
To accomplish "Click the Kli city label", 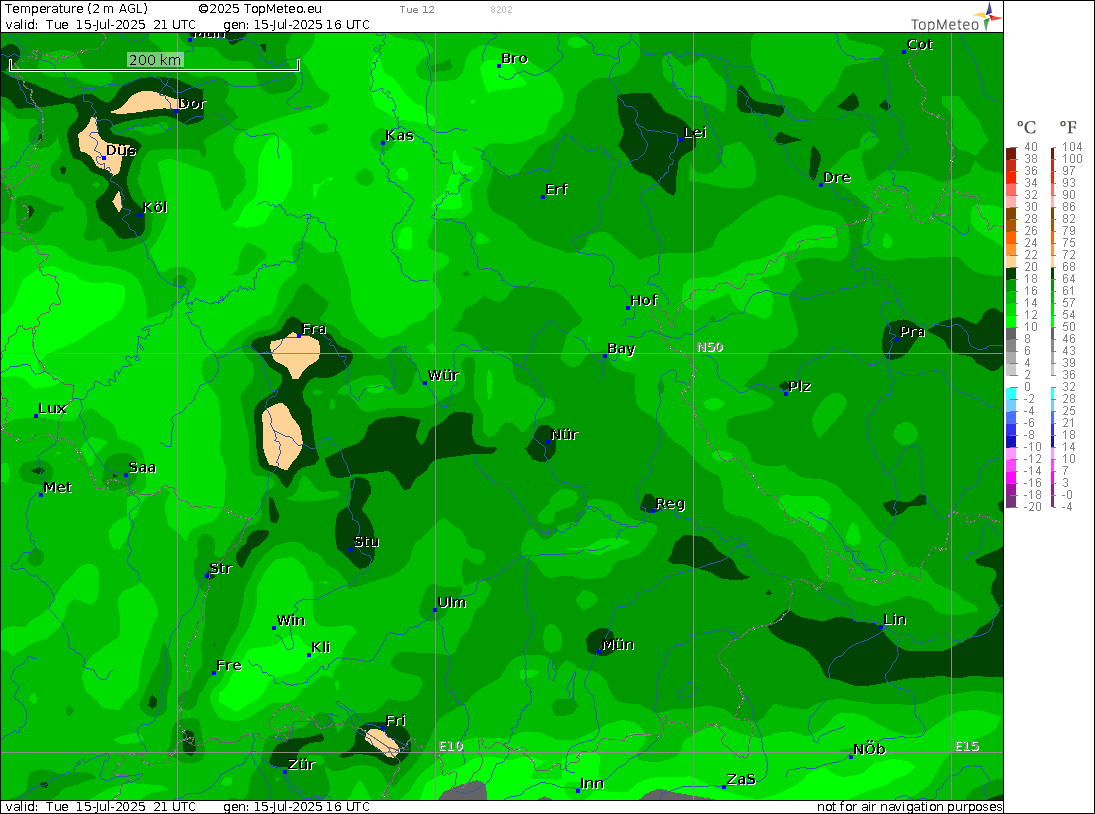I will tap(321, 647).
